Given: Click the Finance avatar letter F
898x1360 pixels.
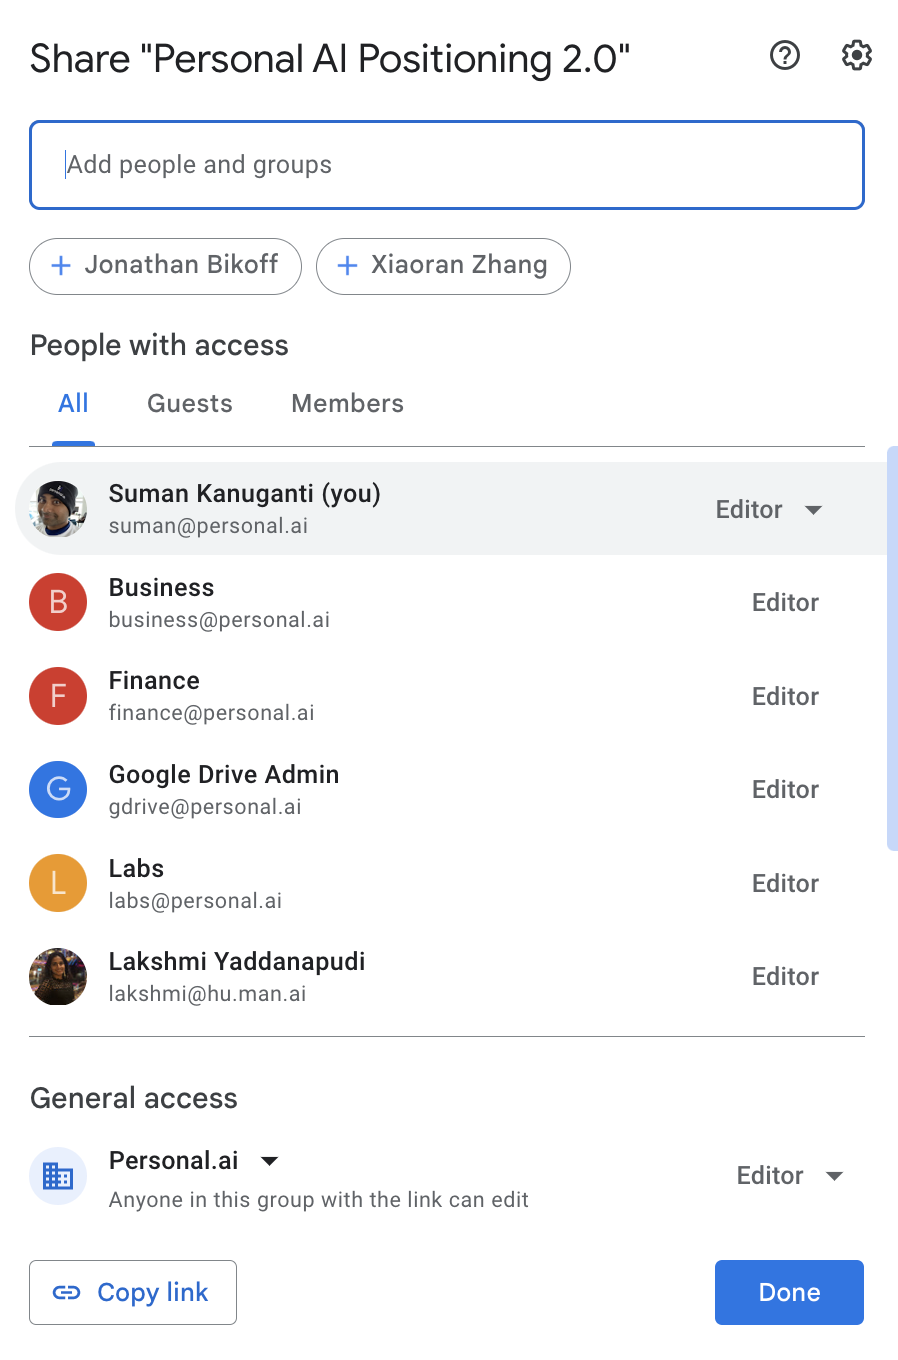Looking at the screenshot, I should 58,696.
